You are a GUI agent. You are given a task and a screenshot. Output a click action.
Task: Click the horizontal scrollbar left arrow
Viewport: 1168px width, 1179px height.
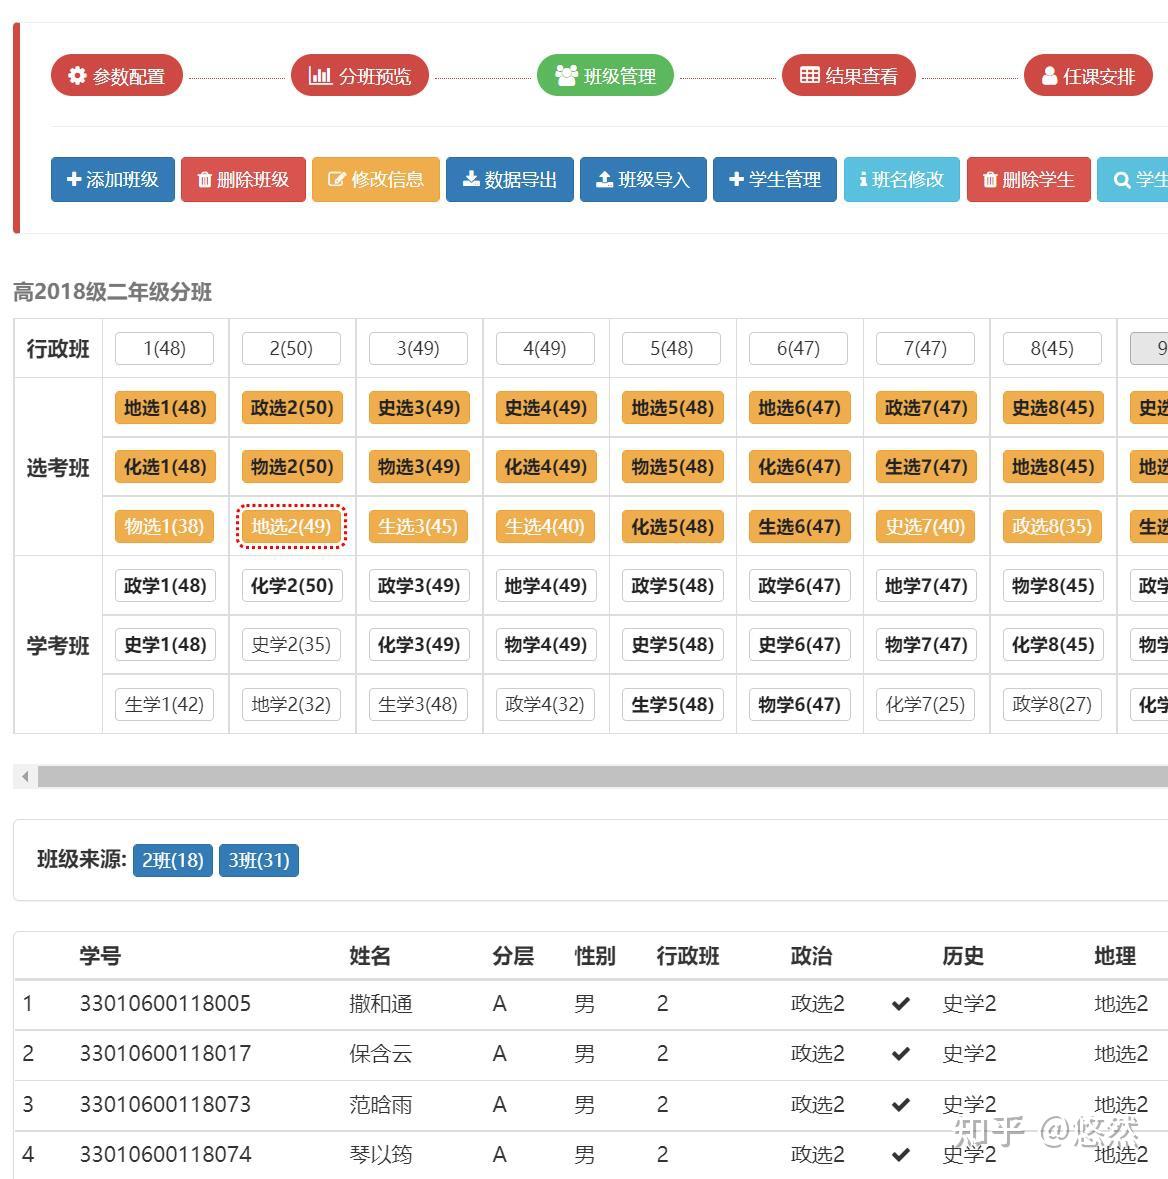pyautogui.click(x=23, y=776)
